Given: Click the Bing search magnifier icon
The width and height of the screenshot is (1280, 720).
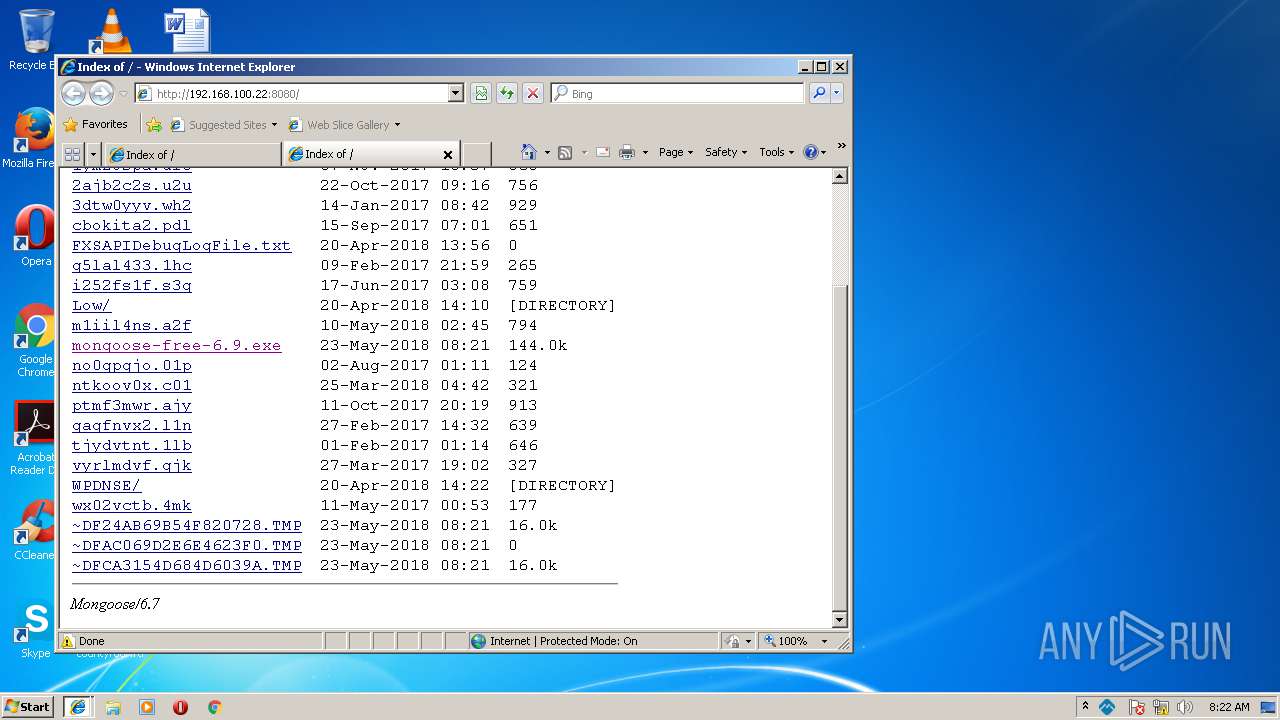Looking at the screenshot, I should [819, 93].
